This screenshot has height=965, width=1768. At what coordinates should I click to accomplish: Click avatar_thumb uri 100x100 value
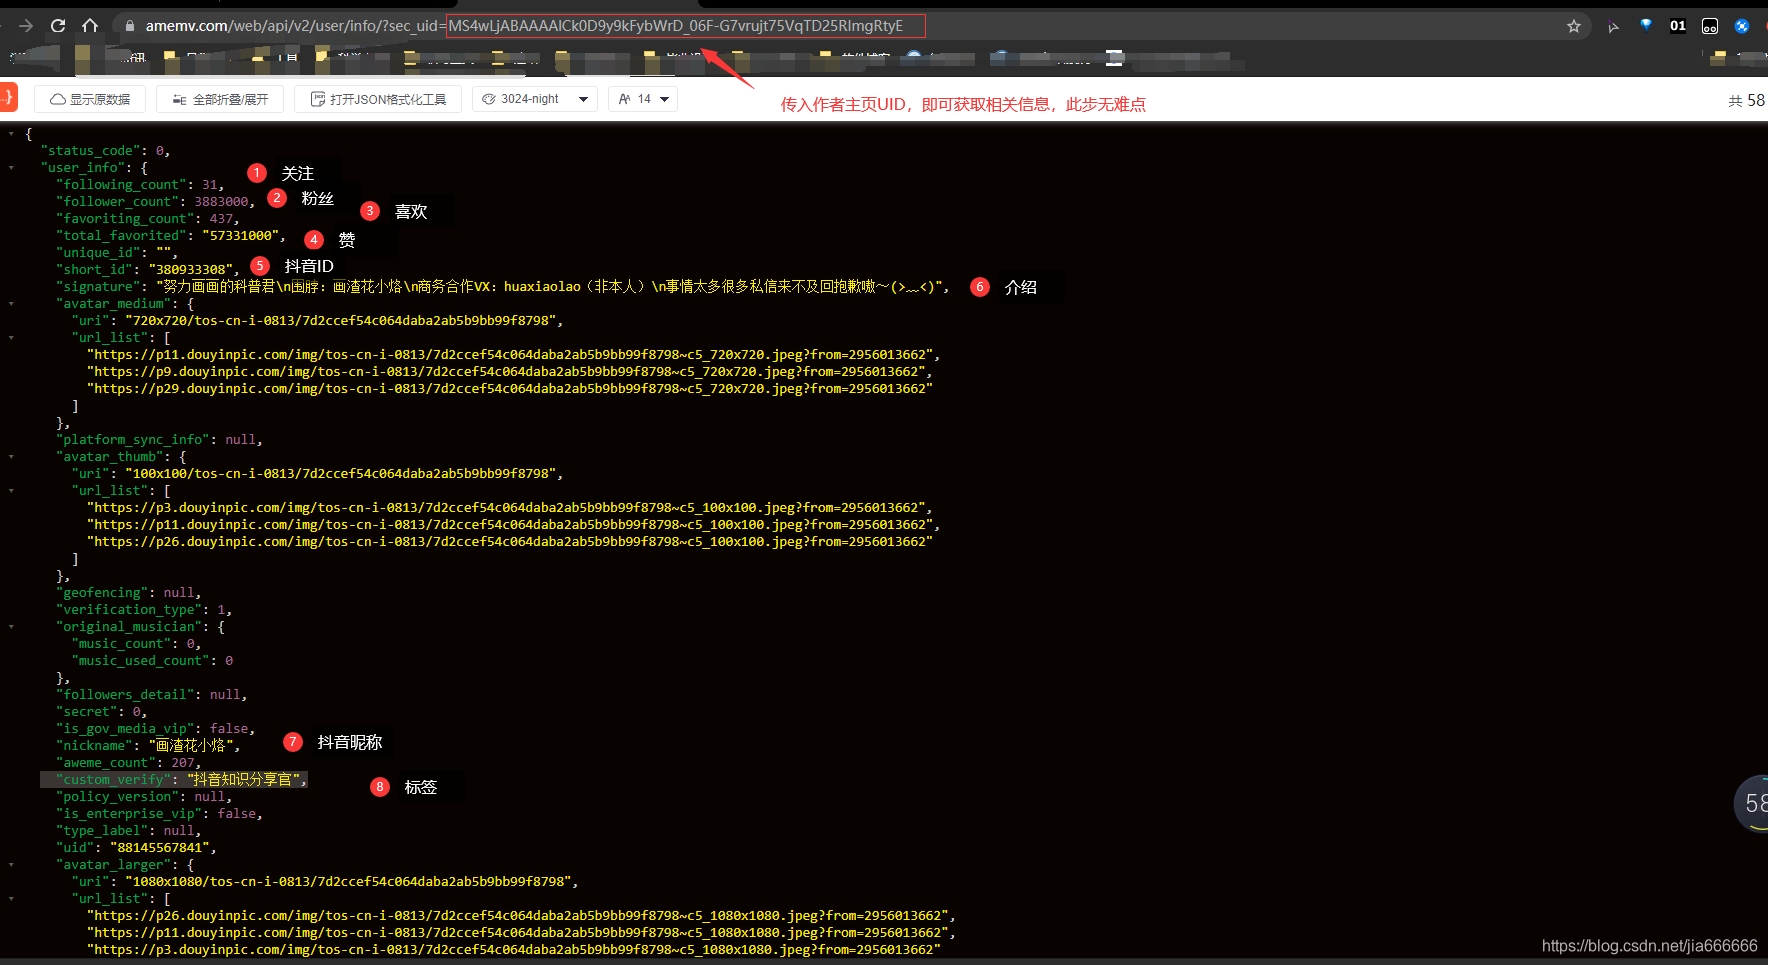(x=340, y=474)
